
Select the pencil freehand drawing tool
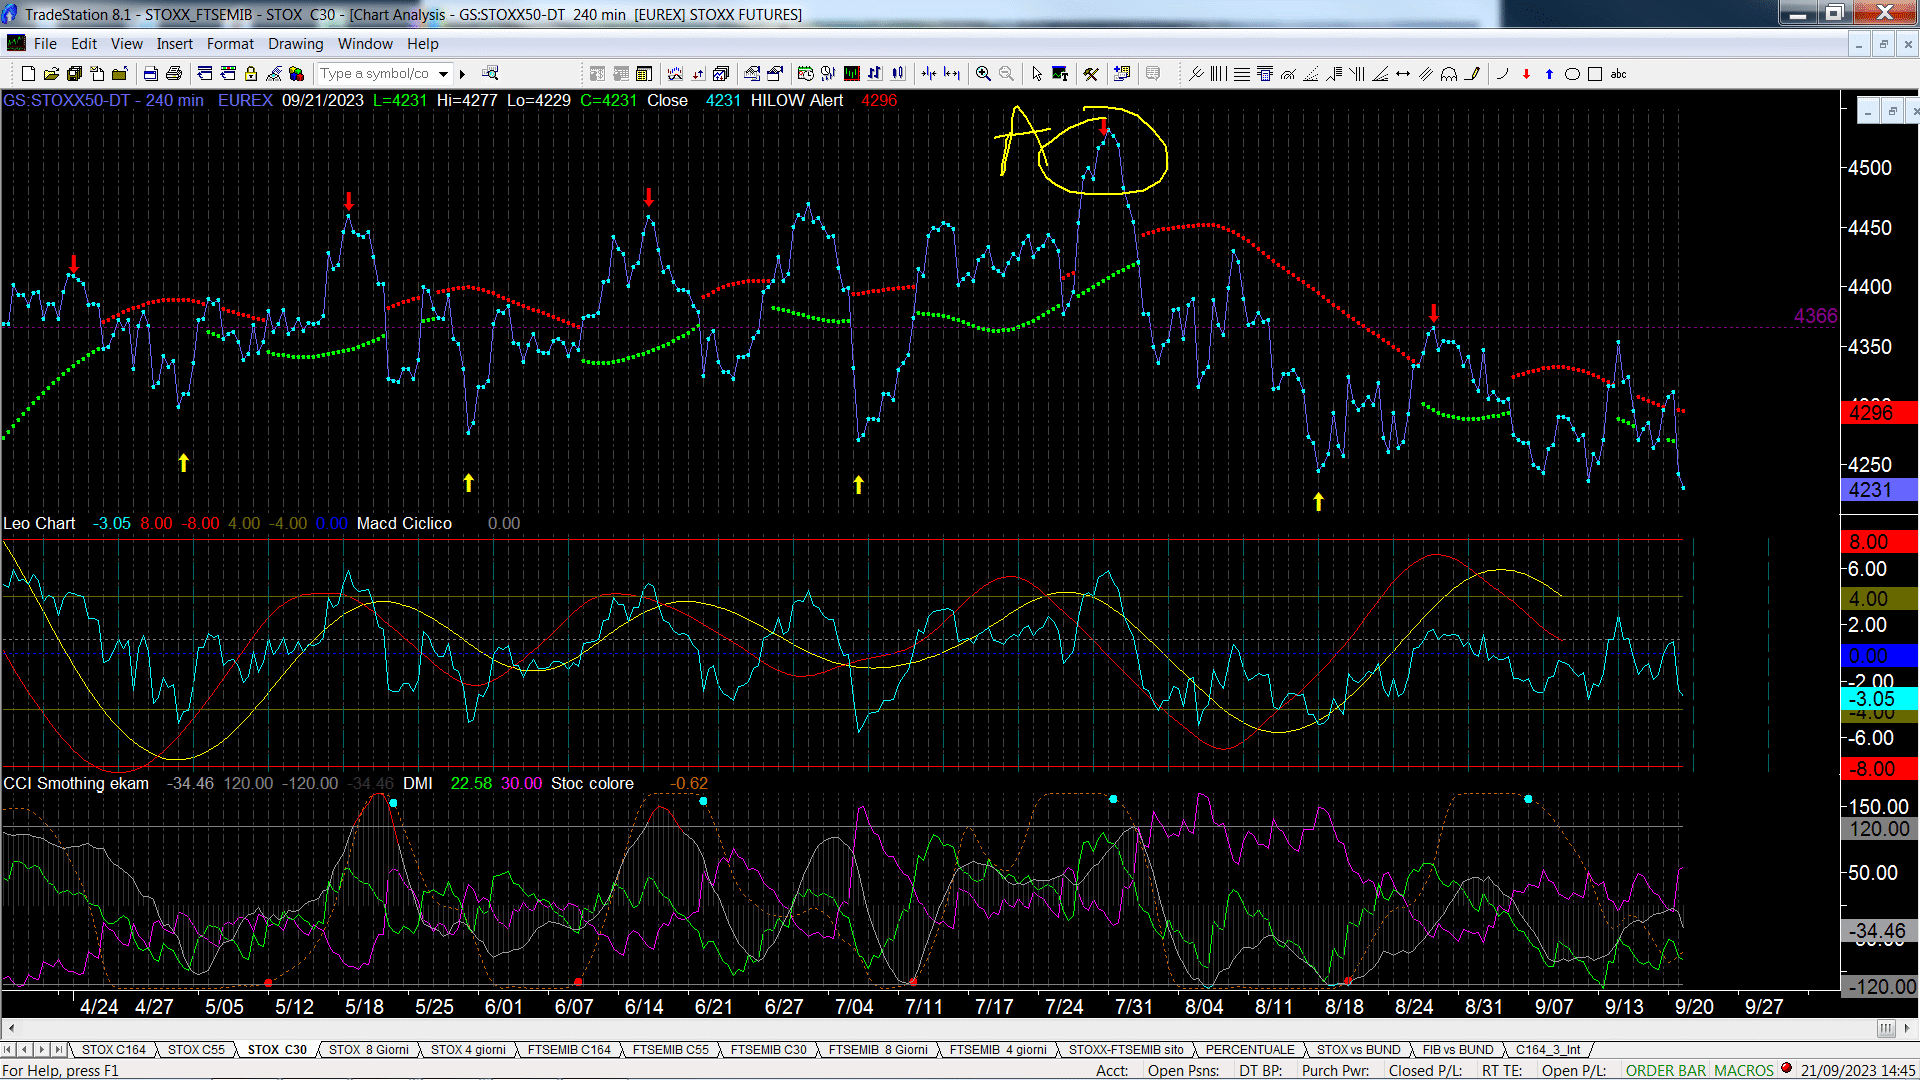click(x=1472, y=74)
